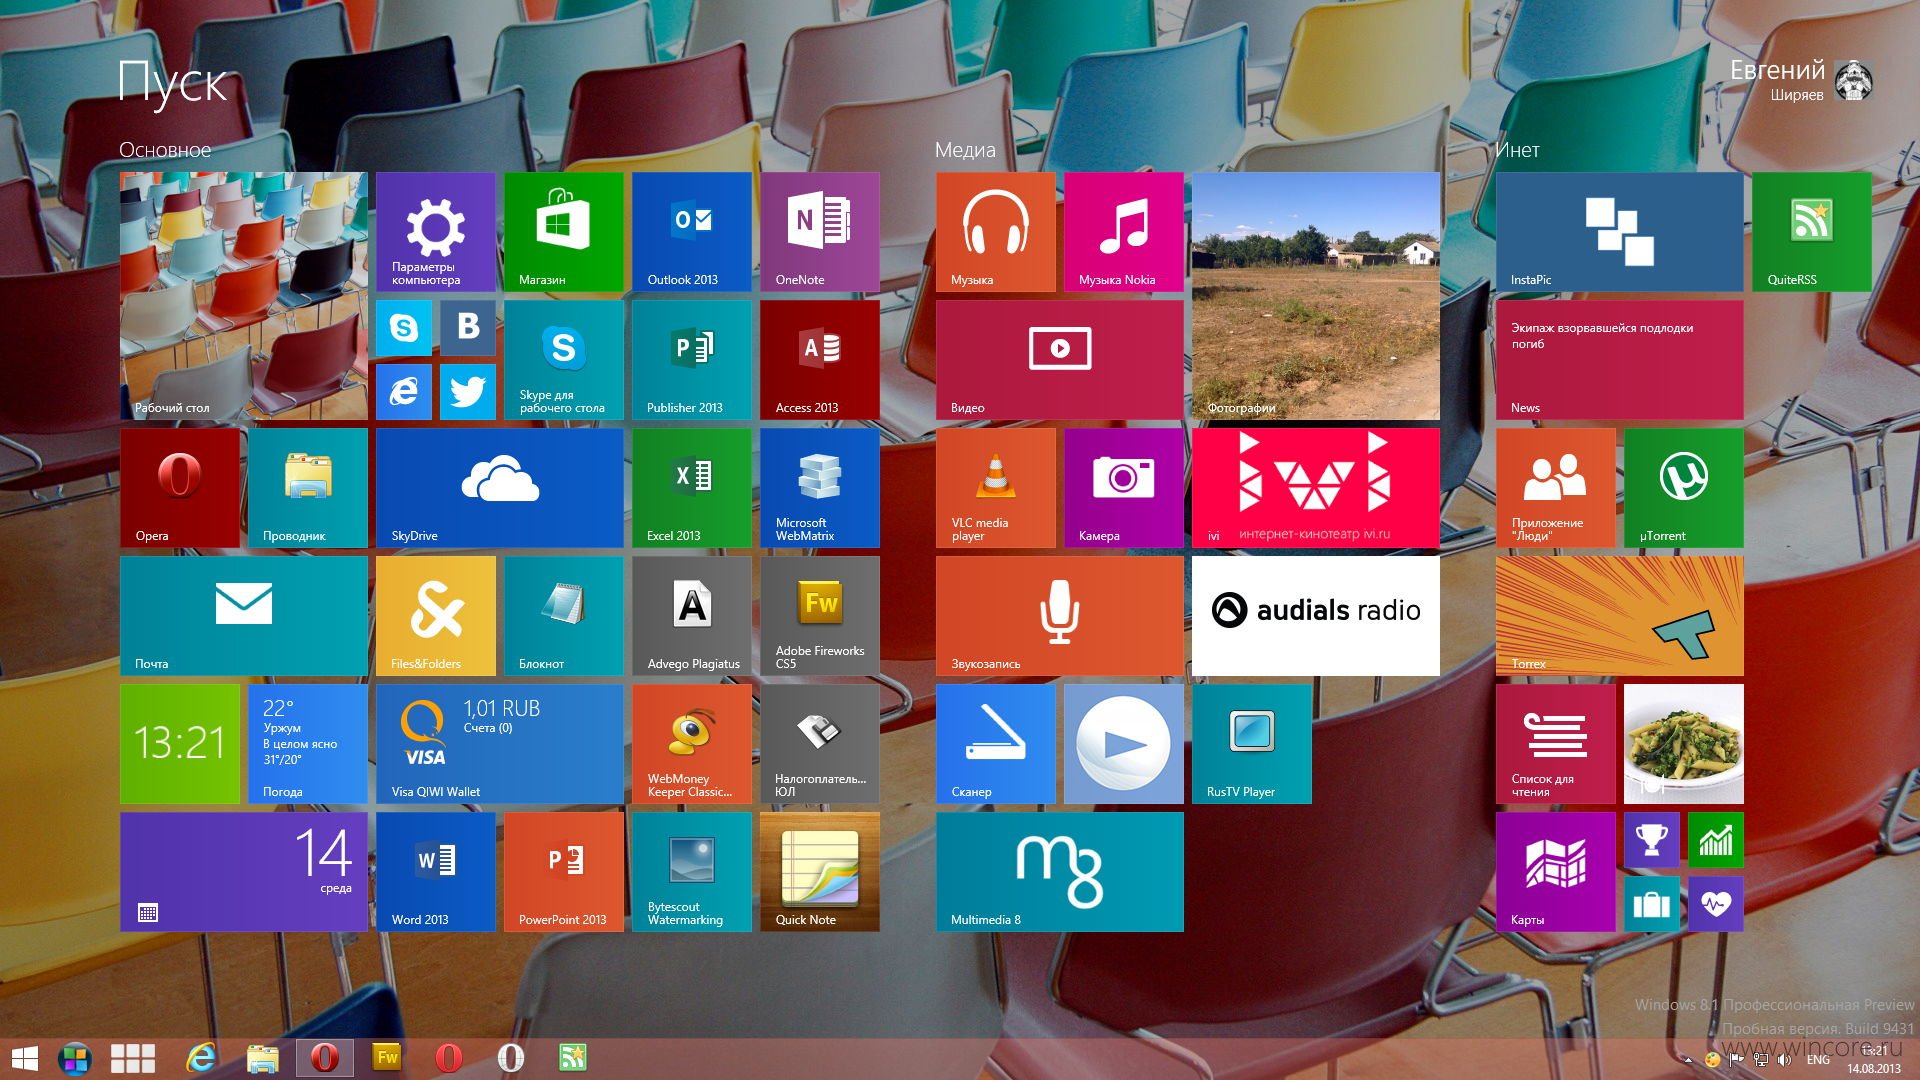The width and height of the screenshot is (1920, 1080).
Task: Click the Евгений Ширяев user account
Action: [x=1801, y=81]
